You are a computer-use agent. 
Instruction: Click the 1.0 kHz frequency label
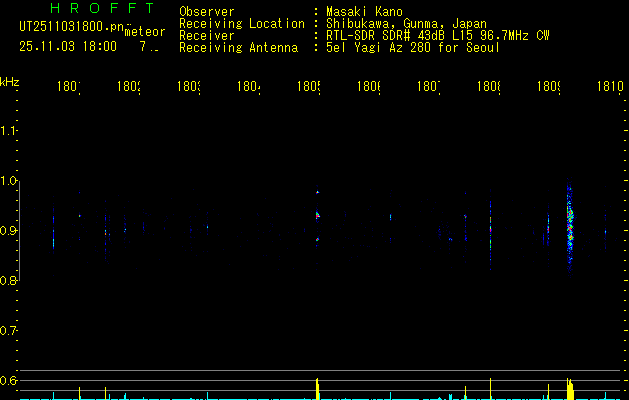coord(8,181)
